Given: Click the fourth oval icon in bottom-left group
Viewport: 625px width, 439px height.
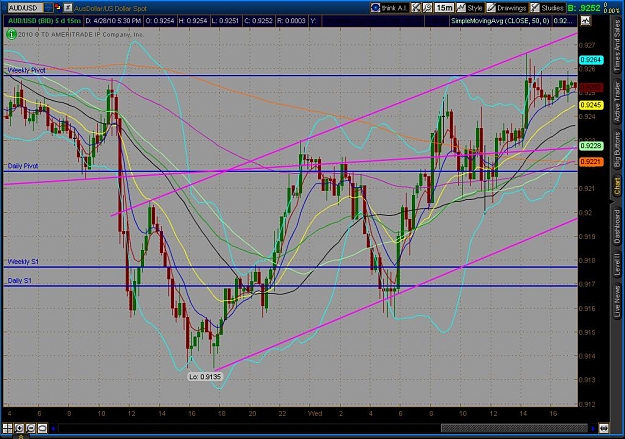Looking at the screenshot, I should pos(42,428).
